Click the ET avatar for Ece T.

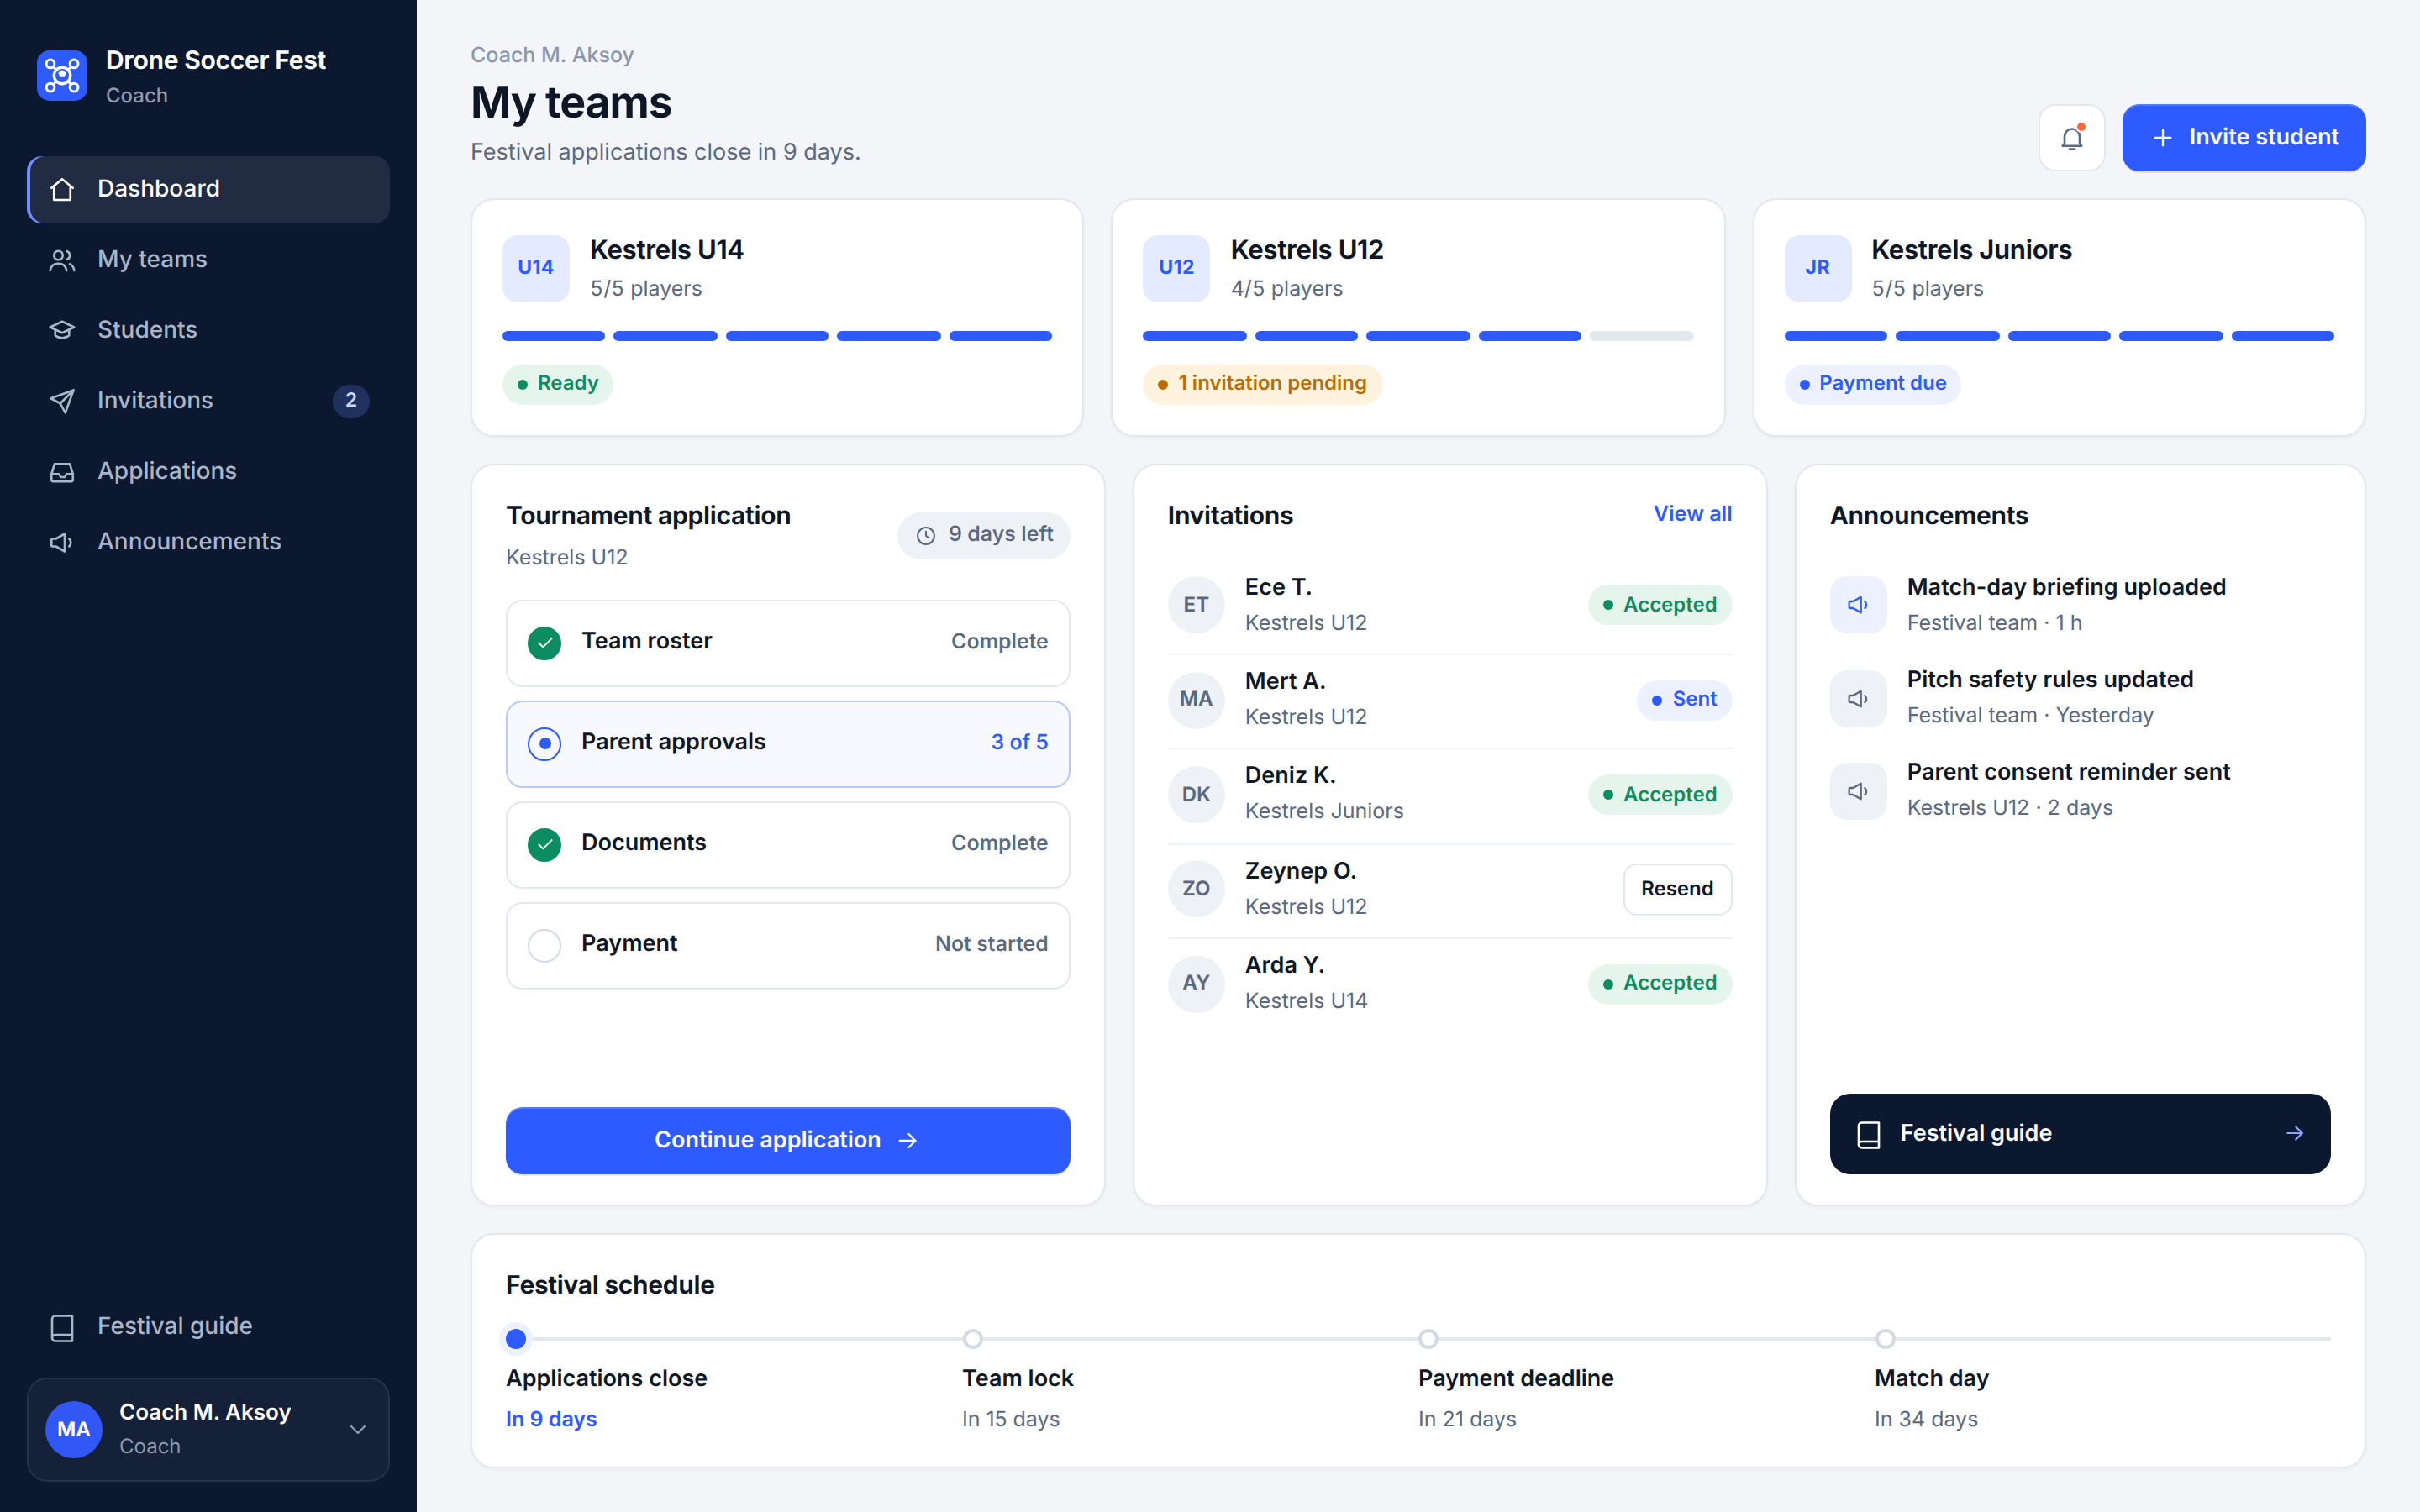click(1196, 605)
